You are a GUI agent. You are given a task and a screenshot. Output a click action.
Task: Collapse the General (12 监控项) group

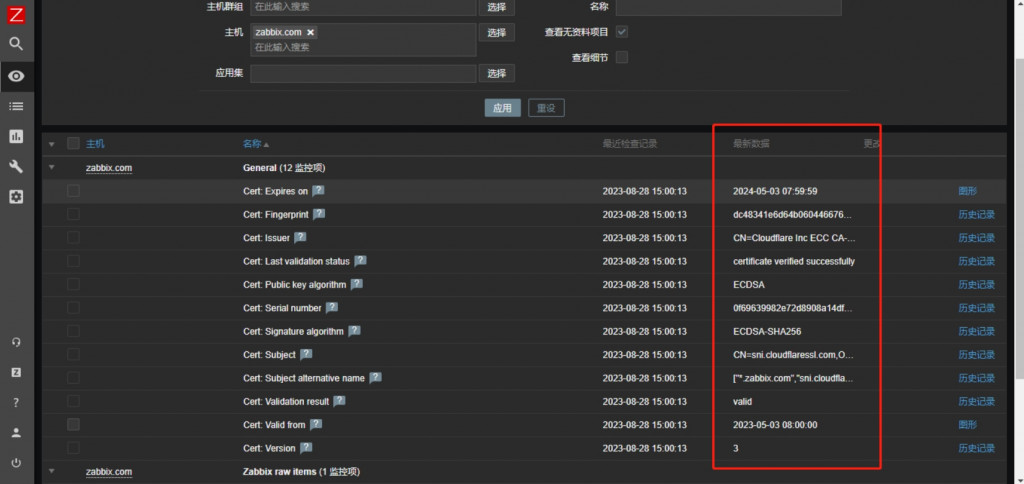pyautogui.click(x=52, y=167)
